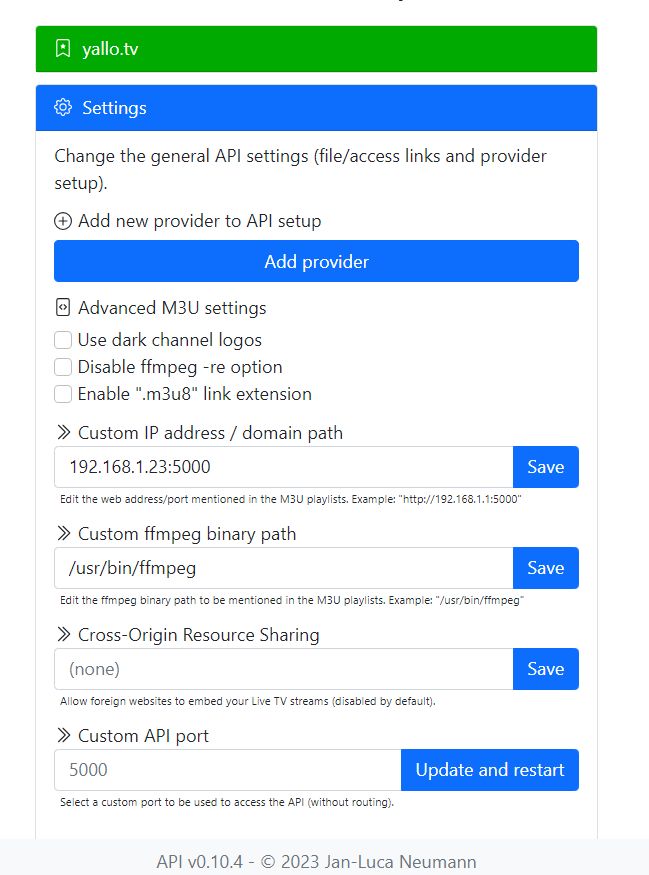Click the Add provider button
The image size is (649, 875).
(x=316, y=261)
